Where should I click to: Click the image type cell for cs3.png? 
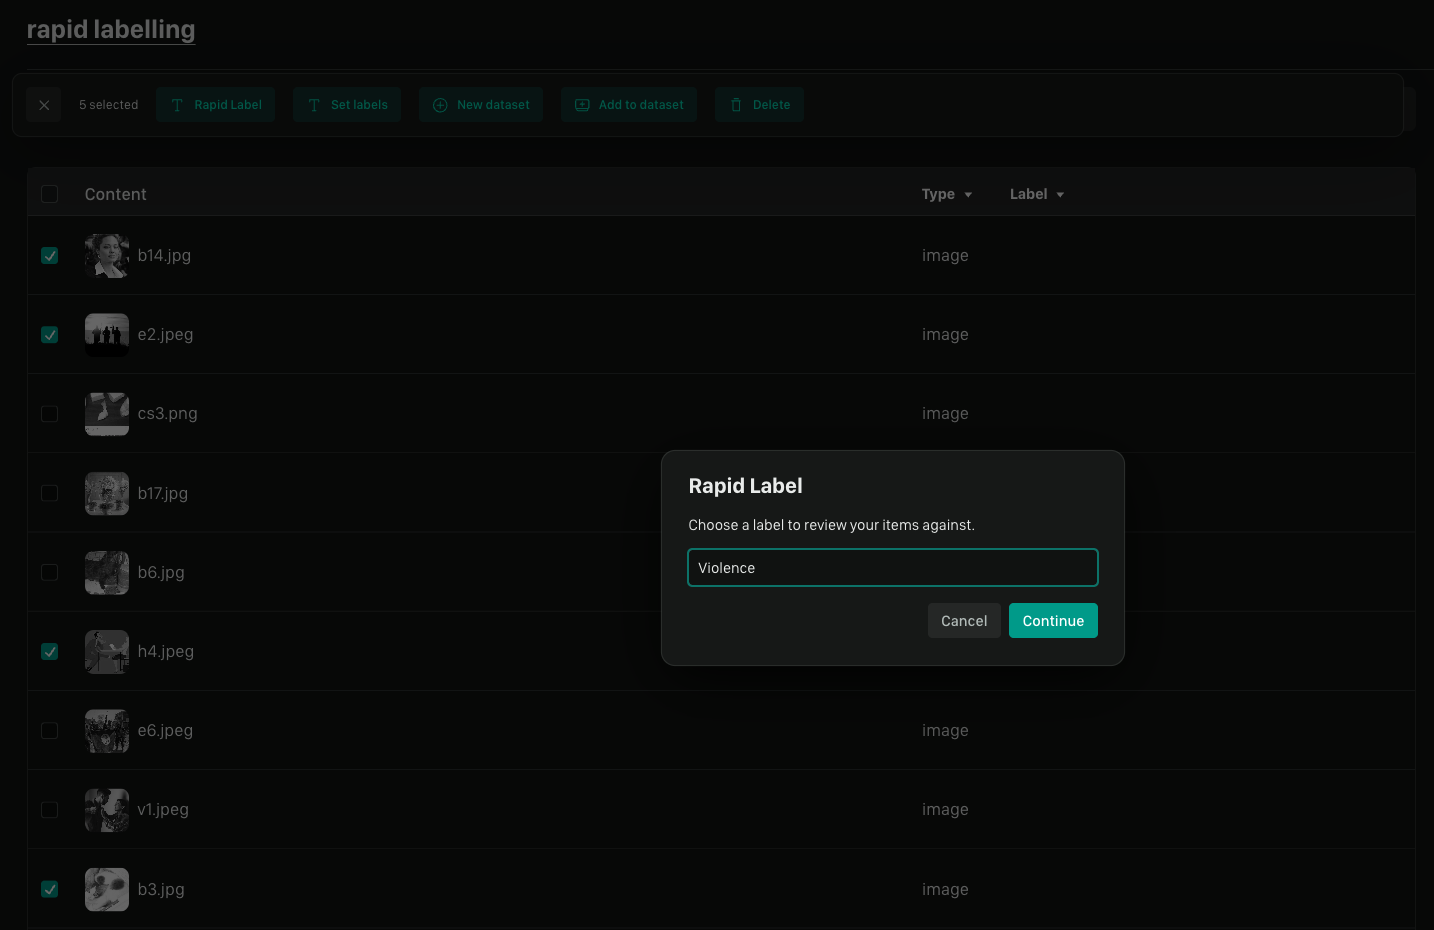pos(945,414)
